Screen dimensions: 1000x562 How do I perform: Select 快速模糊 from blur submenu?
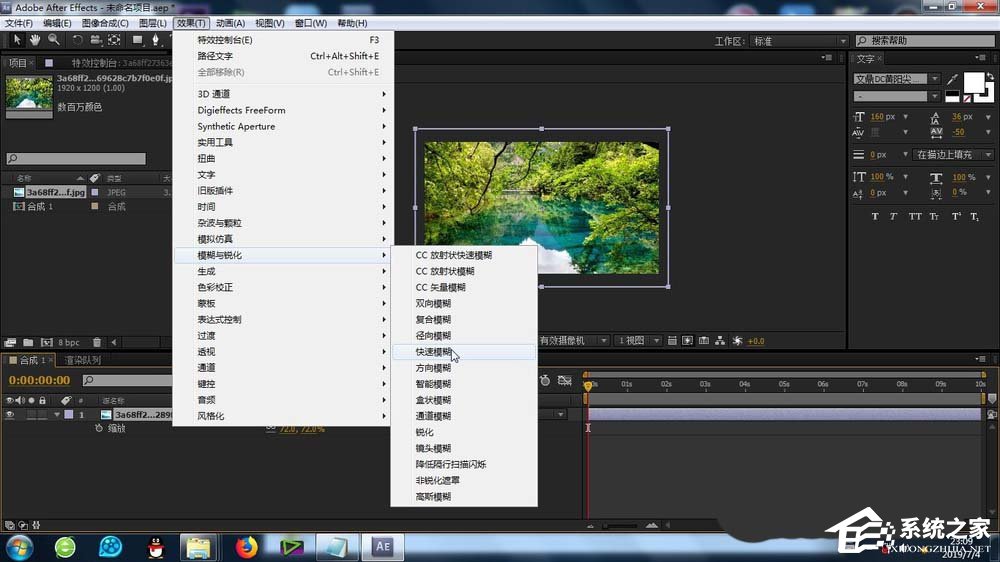(x=434, y=352)
